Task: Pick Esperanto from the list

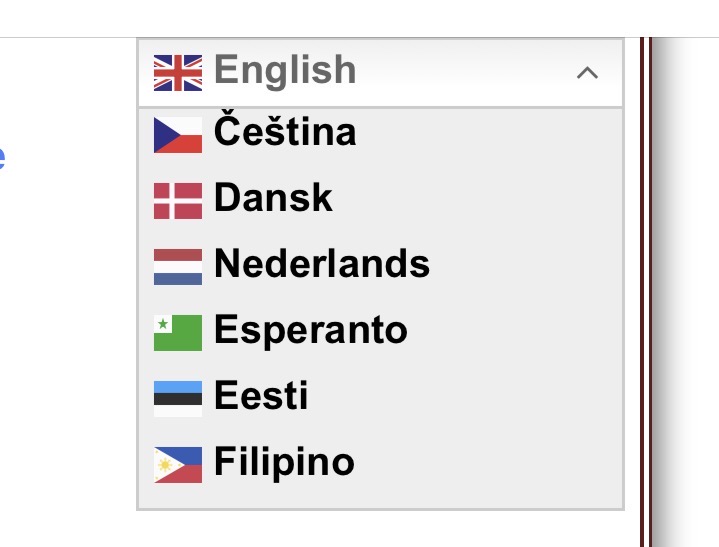Action: tap(311, 331)
